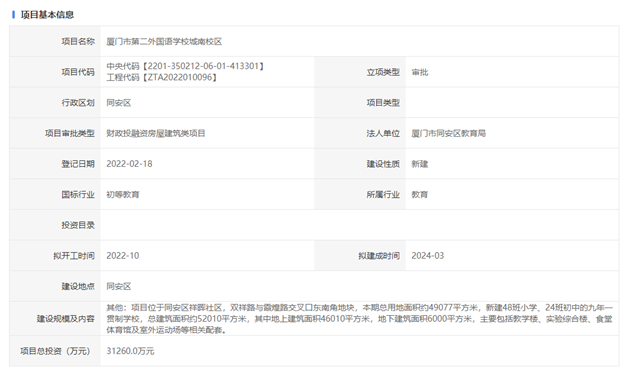625x375 pixels.
Task: Click the 拟建成时间 label
Action: pyautogui.click(x=379, y=256)
